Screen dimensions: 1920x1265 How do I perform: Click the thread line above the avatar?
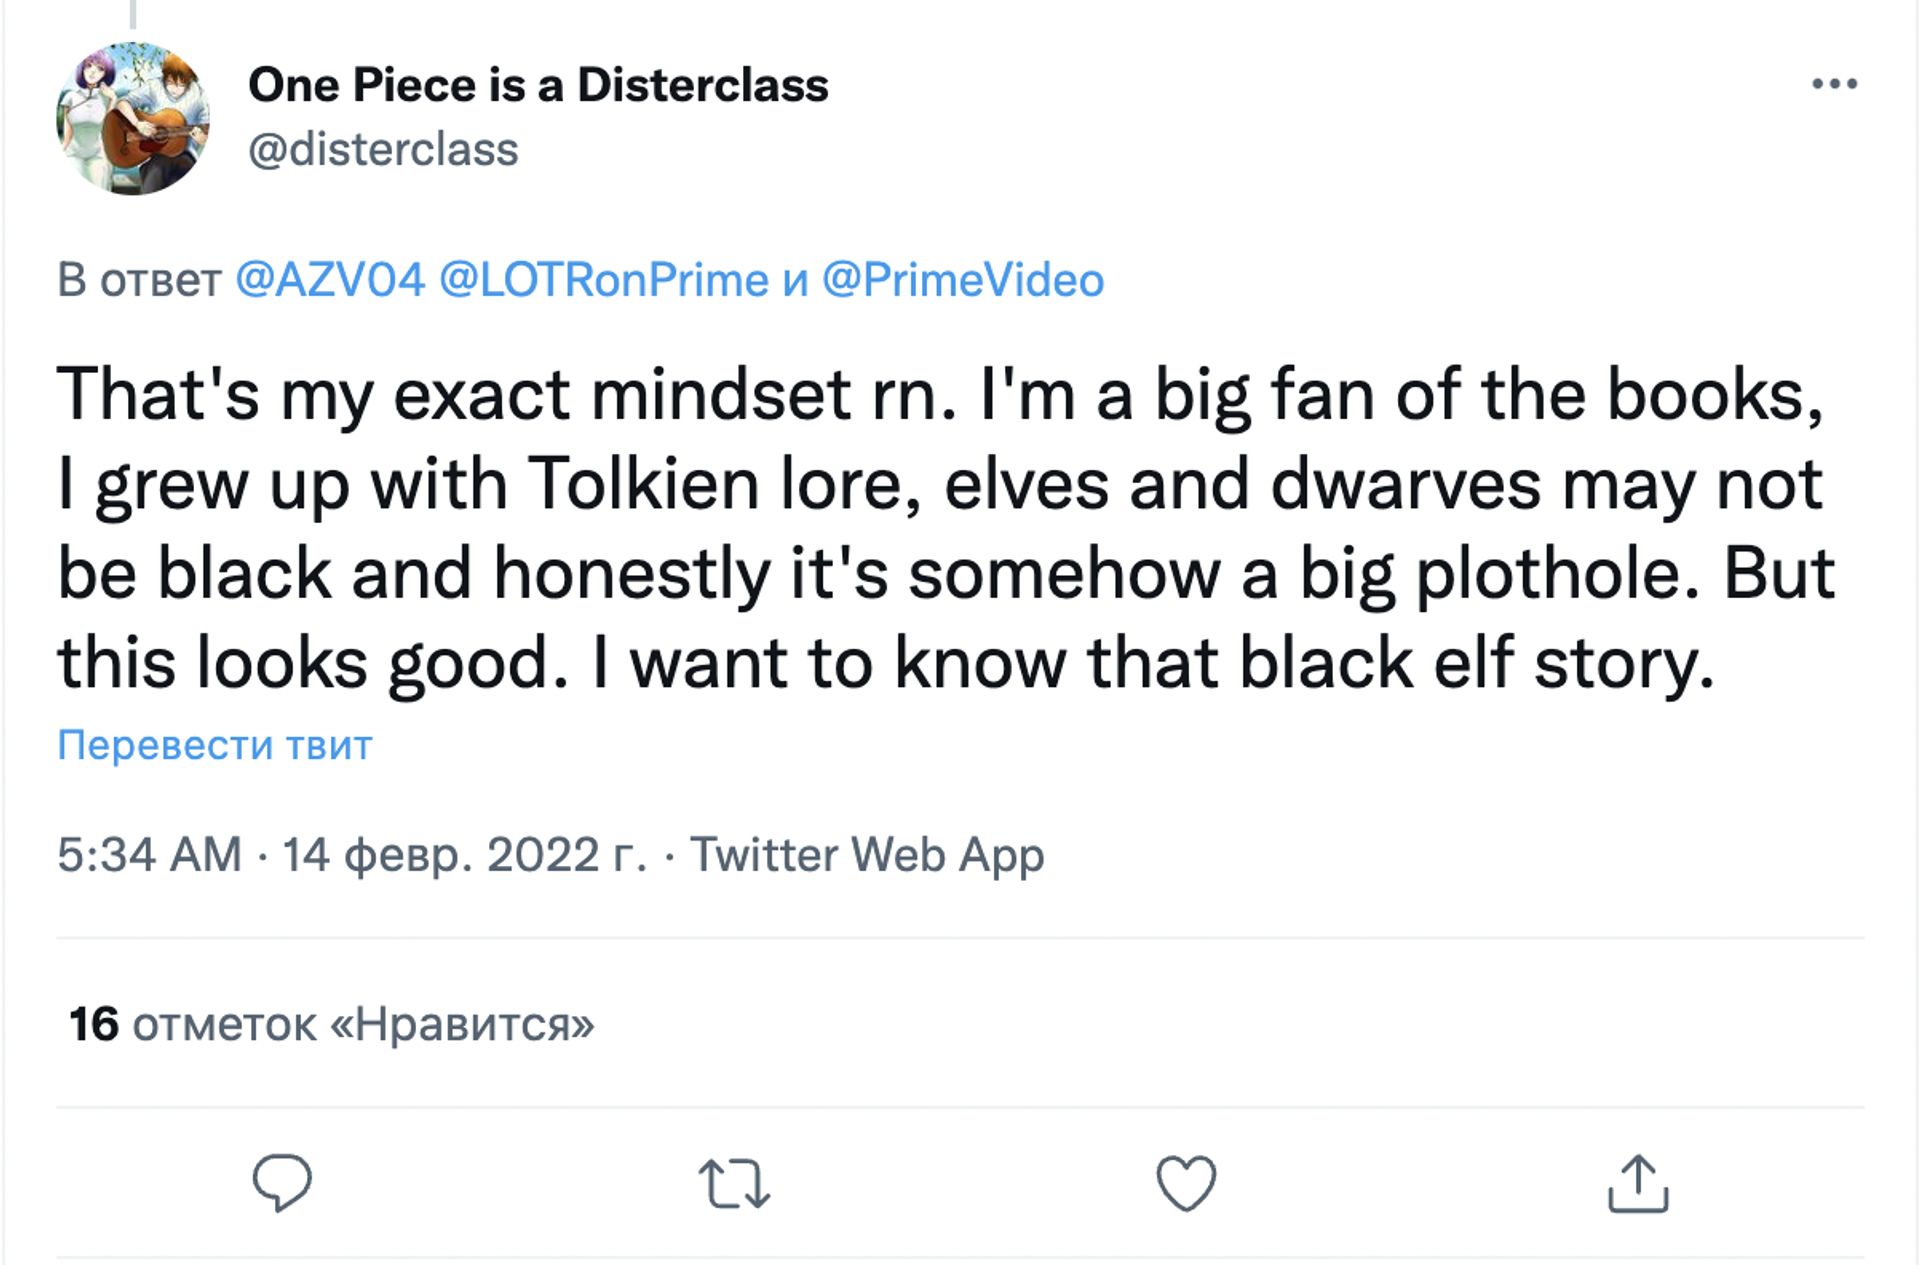(x=133, y=13)
